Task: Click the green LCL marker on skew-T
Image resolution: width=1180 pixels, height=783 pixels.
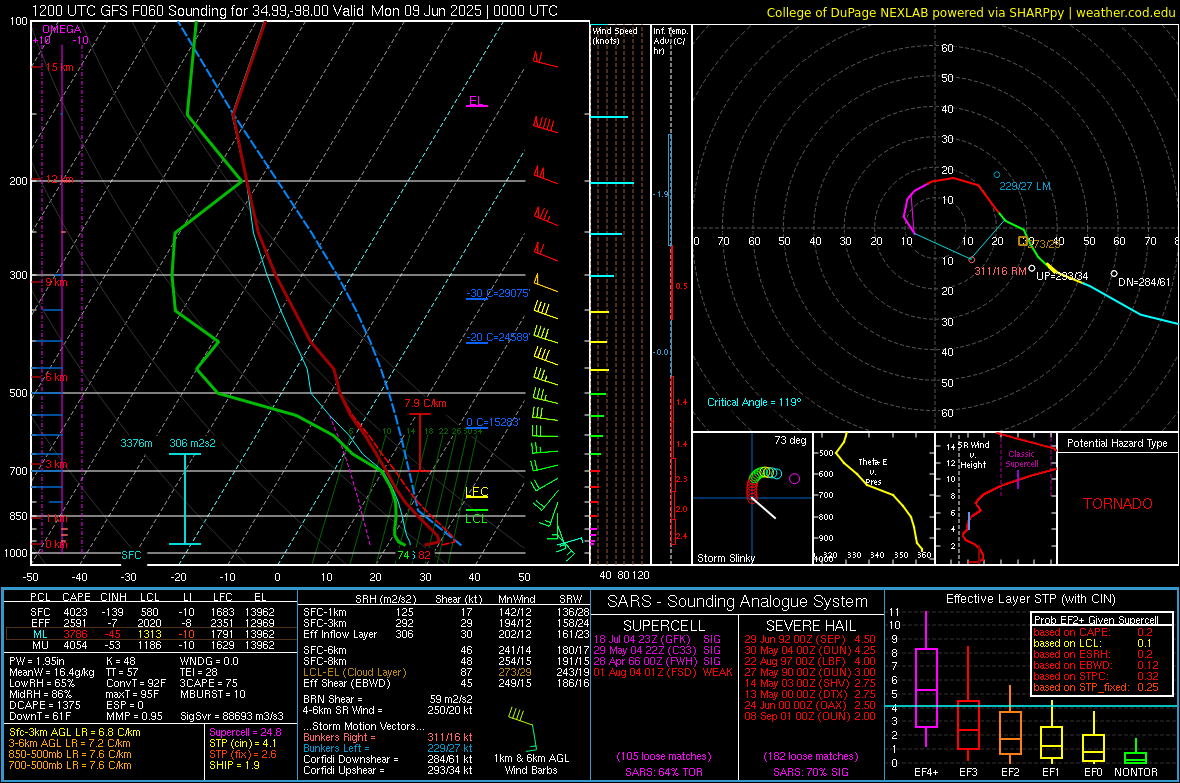Action: click(476, 519)
